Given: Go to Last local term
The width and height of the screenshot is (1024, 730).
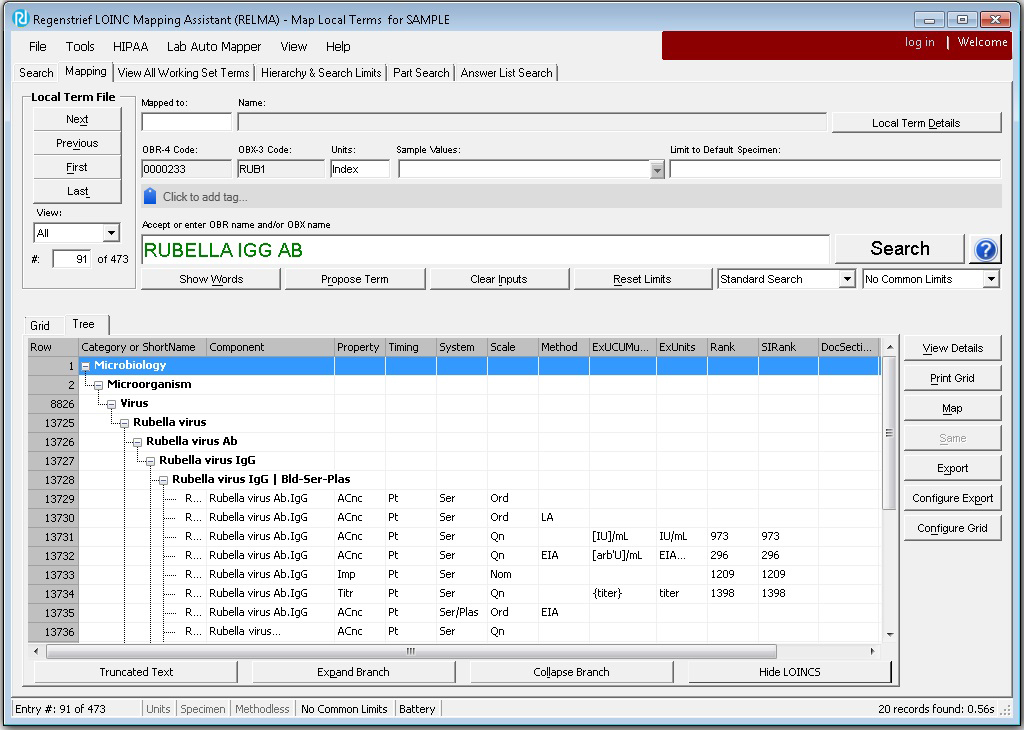Looking at the screenshot, I should point(77,191).
